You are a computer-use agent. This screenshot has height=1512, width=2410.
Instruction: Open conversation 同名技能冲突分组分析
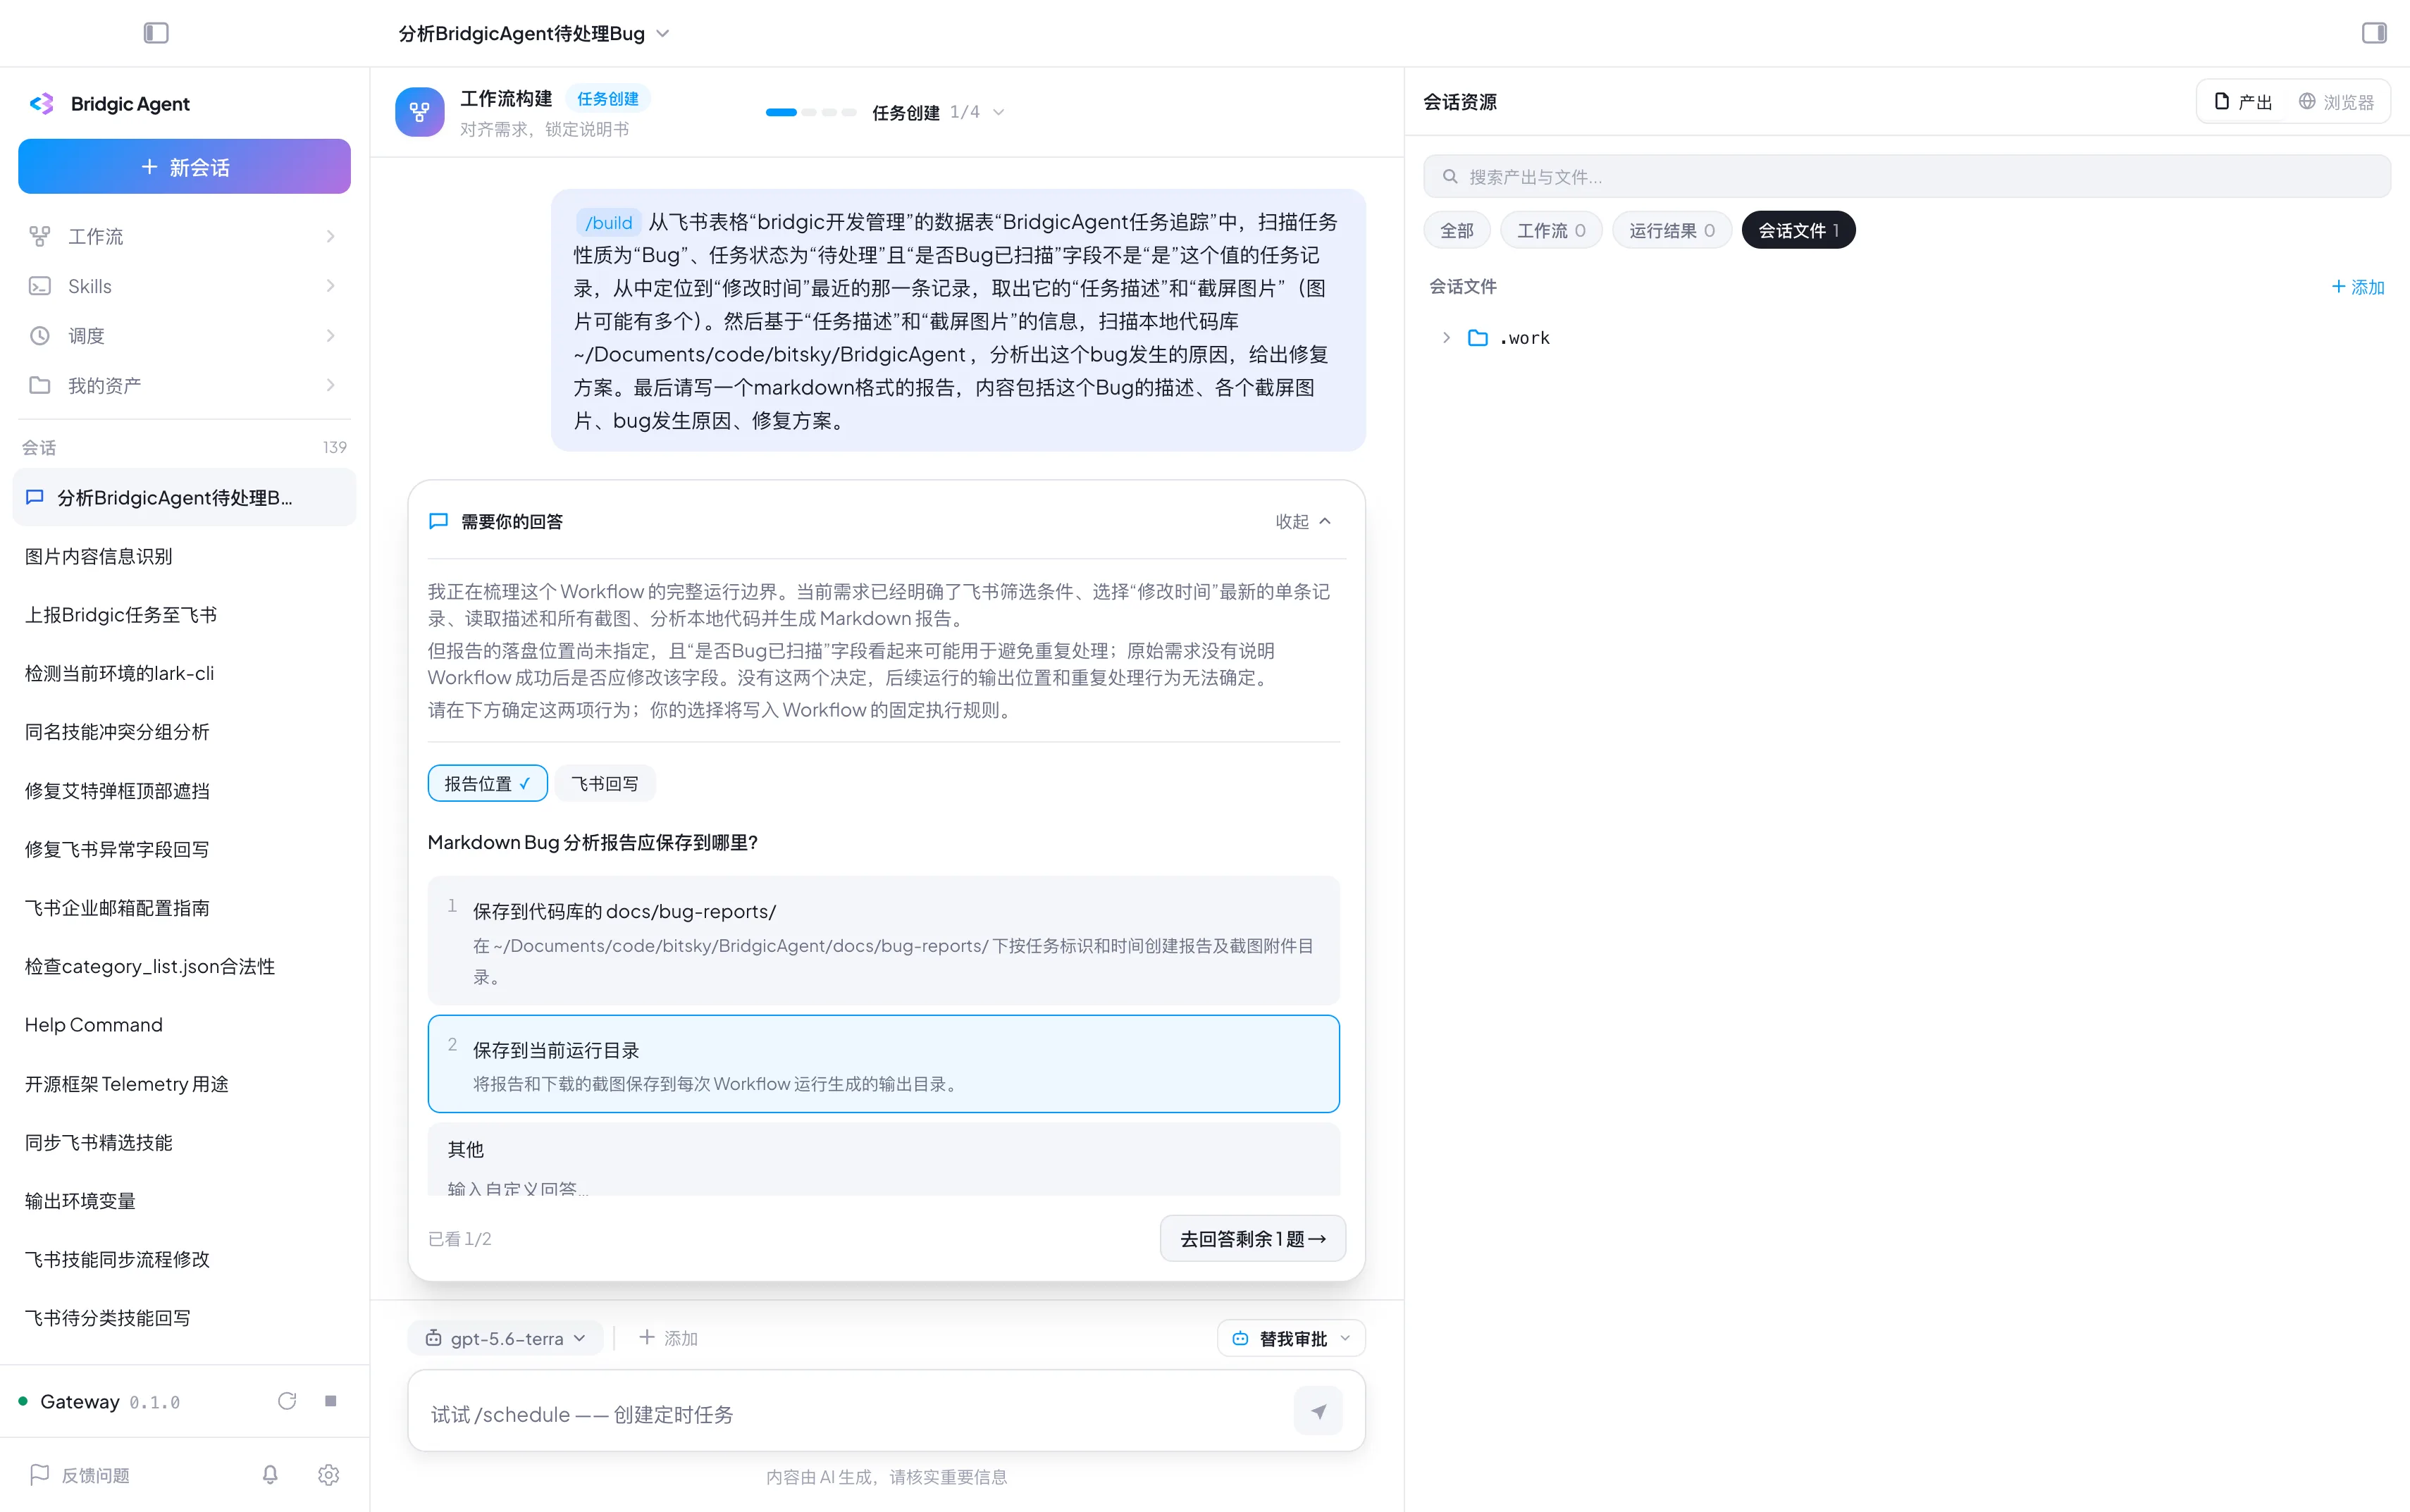point(184,732)
